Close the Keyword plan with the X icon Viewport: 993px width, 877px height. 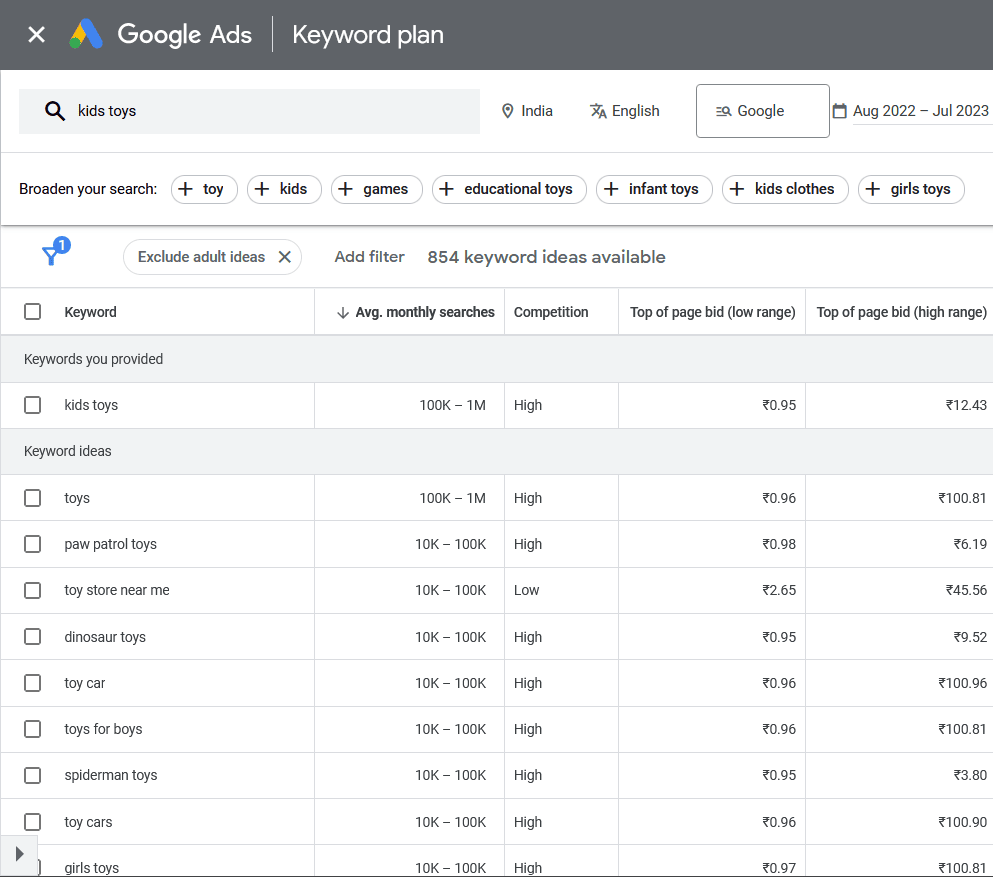coord(36,35)
